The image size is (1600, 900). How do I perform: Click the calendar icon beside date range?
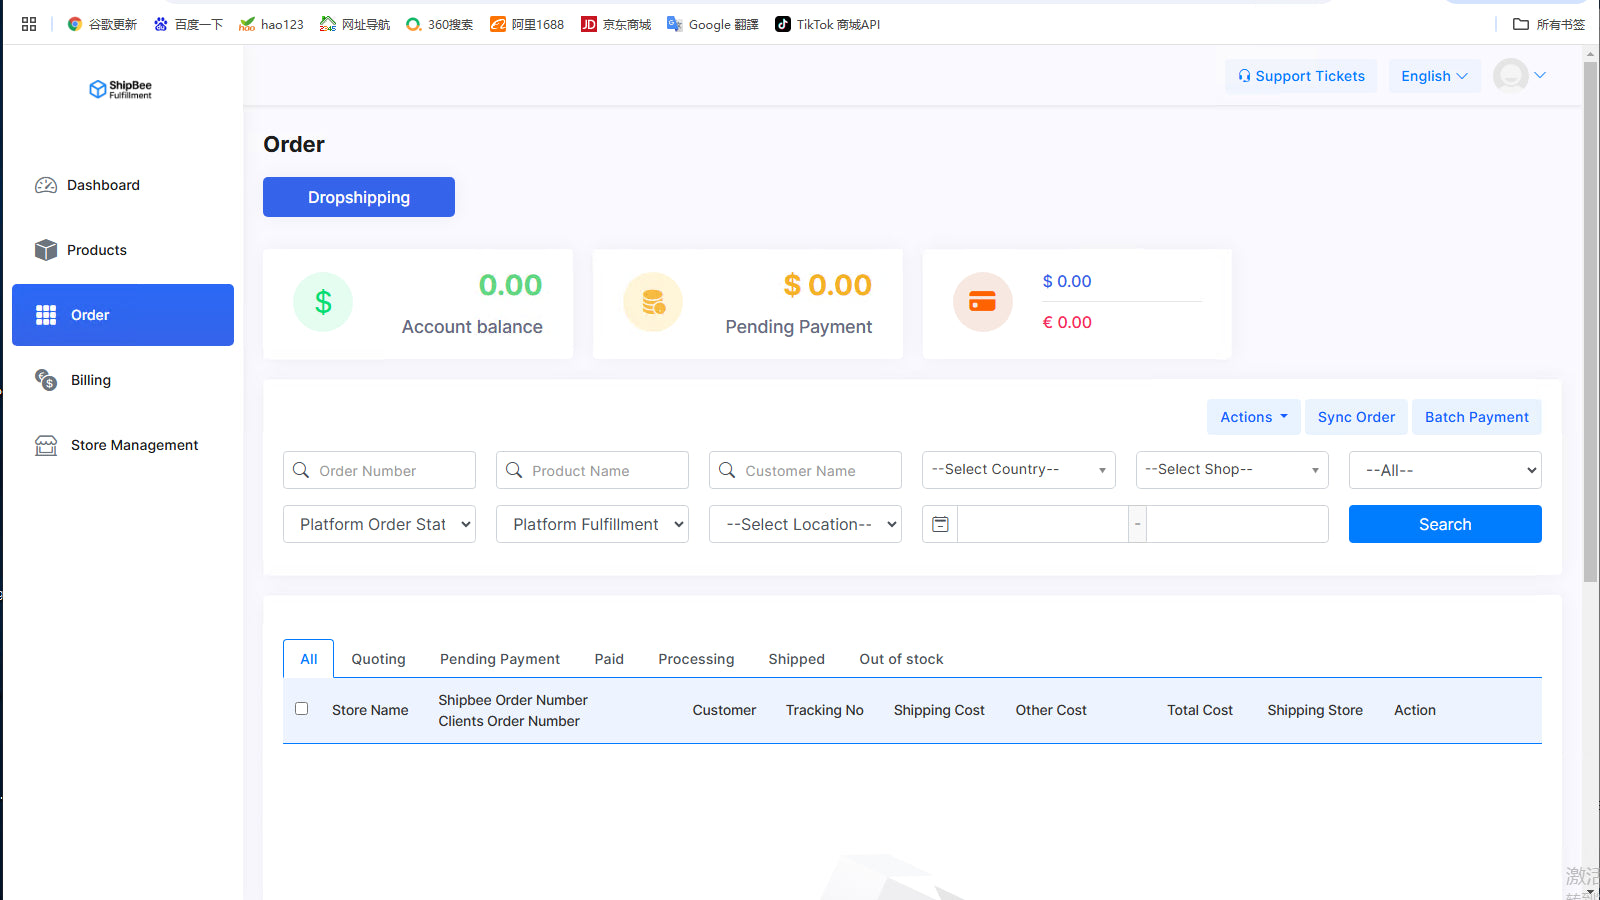[940, 524]
